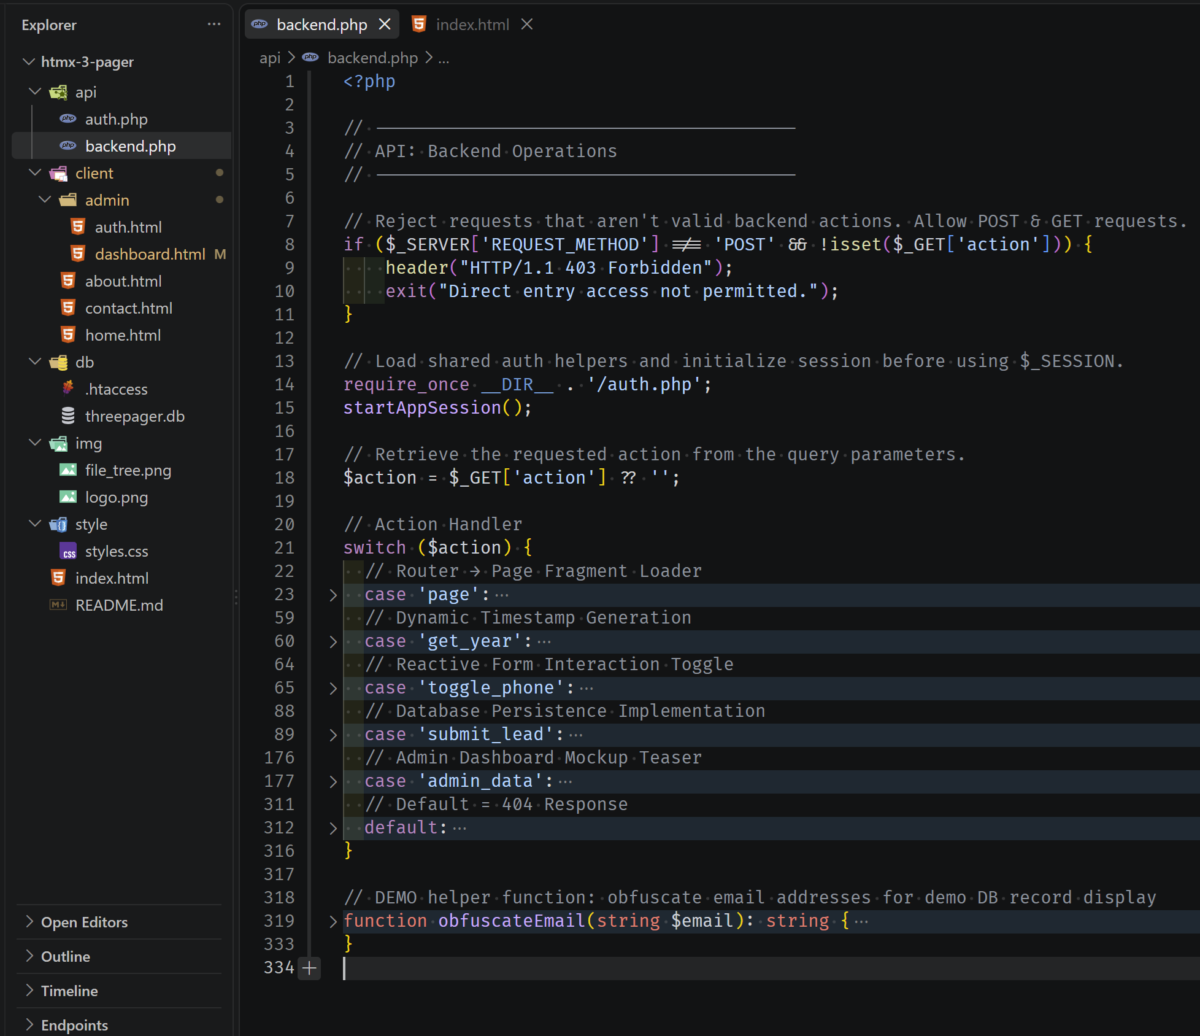The image size is (1200, 1036).
Task: Unfold the default case block
Action: pyautogui.click(x=333, y=828)
